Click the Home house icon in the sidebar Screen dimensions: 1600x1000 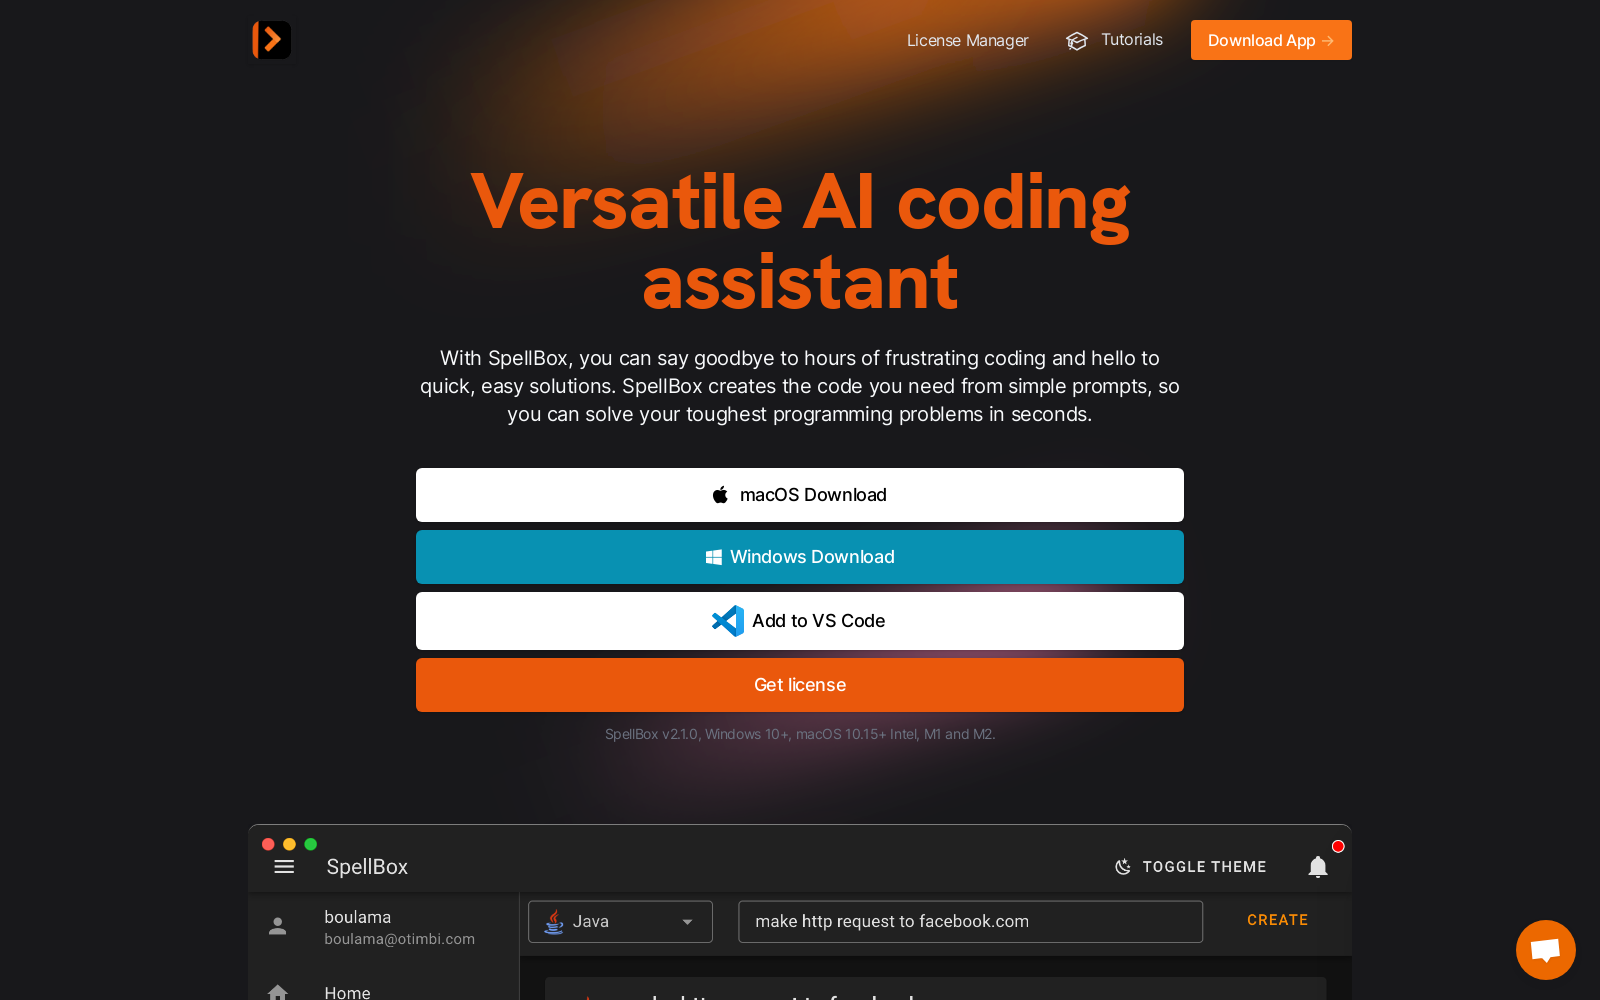click(278, 993)
